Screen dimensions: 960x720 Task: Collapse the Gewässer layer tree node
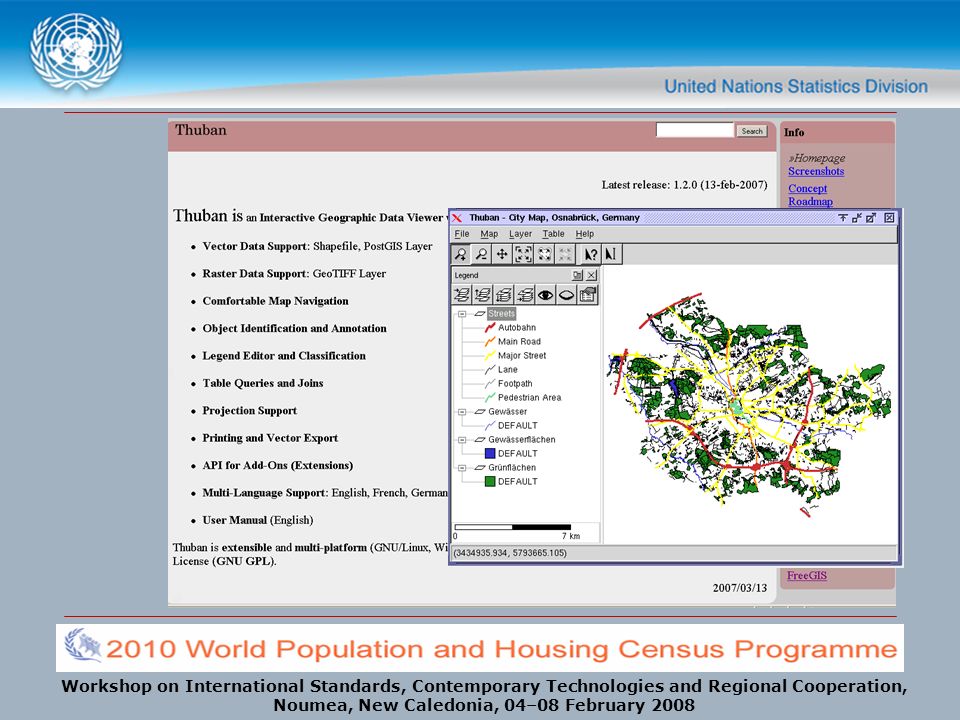[x=462, y=412]
